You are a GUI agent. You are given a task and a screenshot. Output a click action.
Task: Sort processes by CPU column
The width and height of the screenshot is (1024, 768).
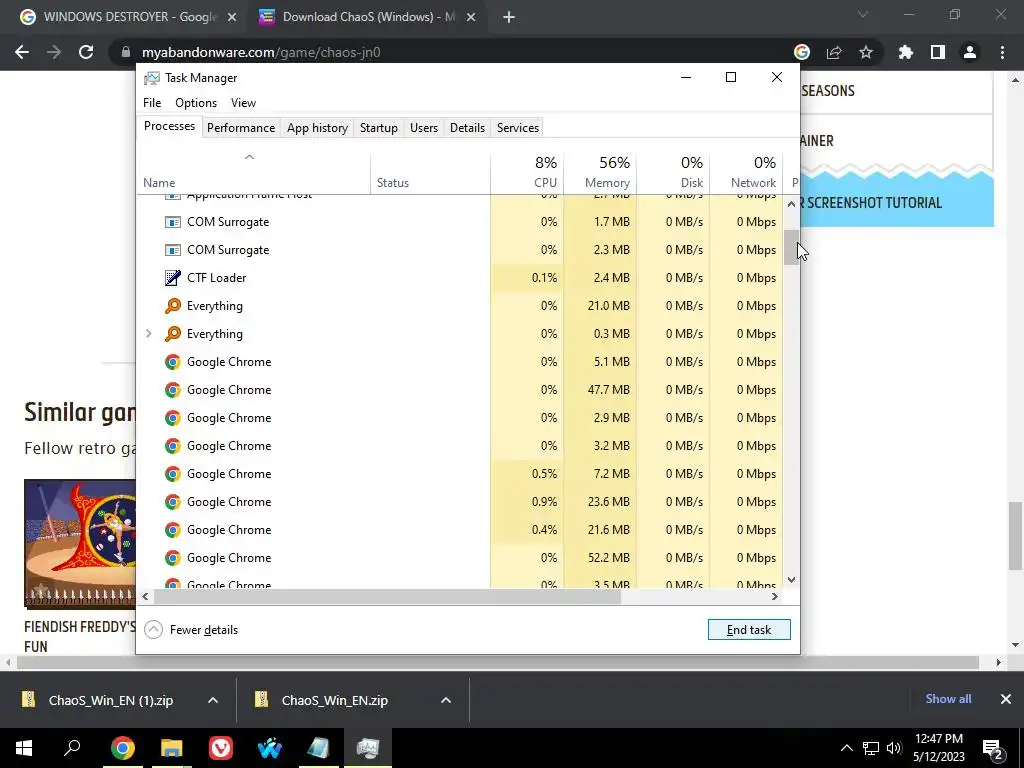[527, 172]
